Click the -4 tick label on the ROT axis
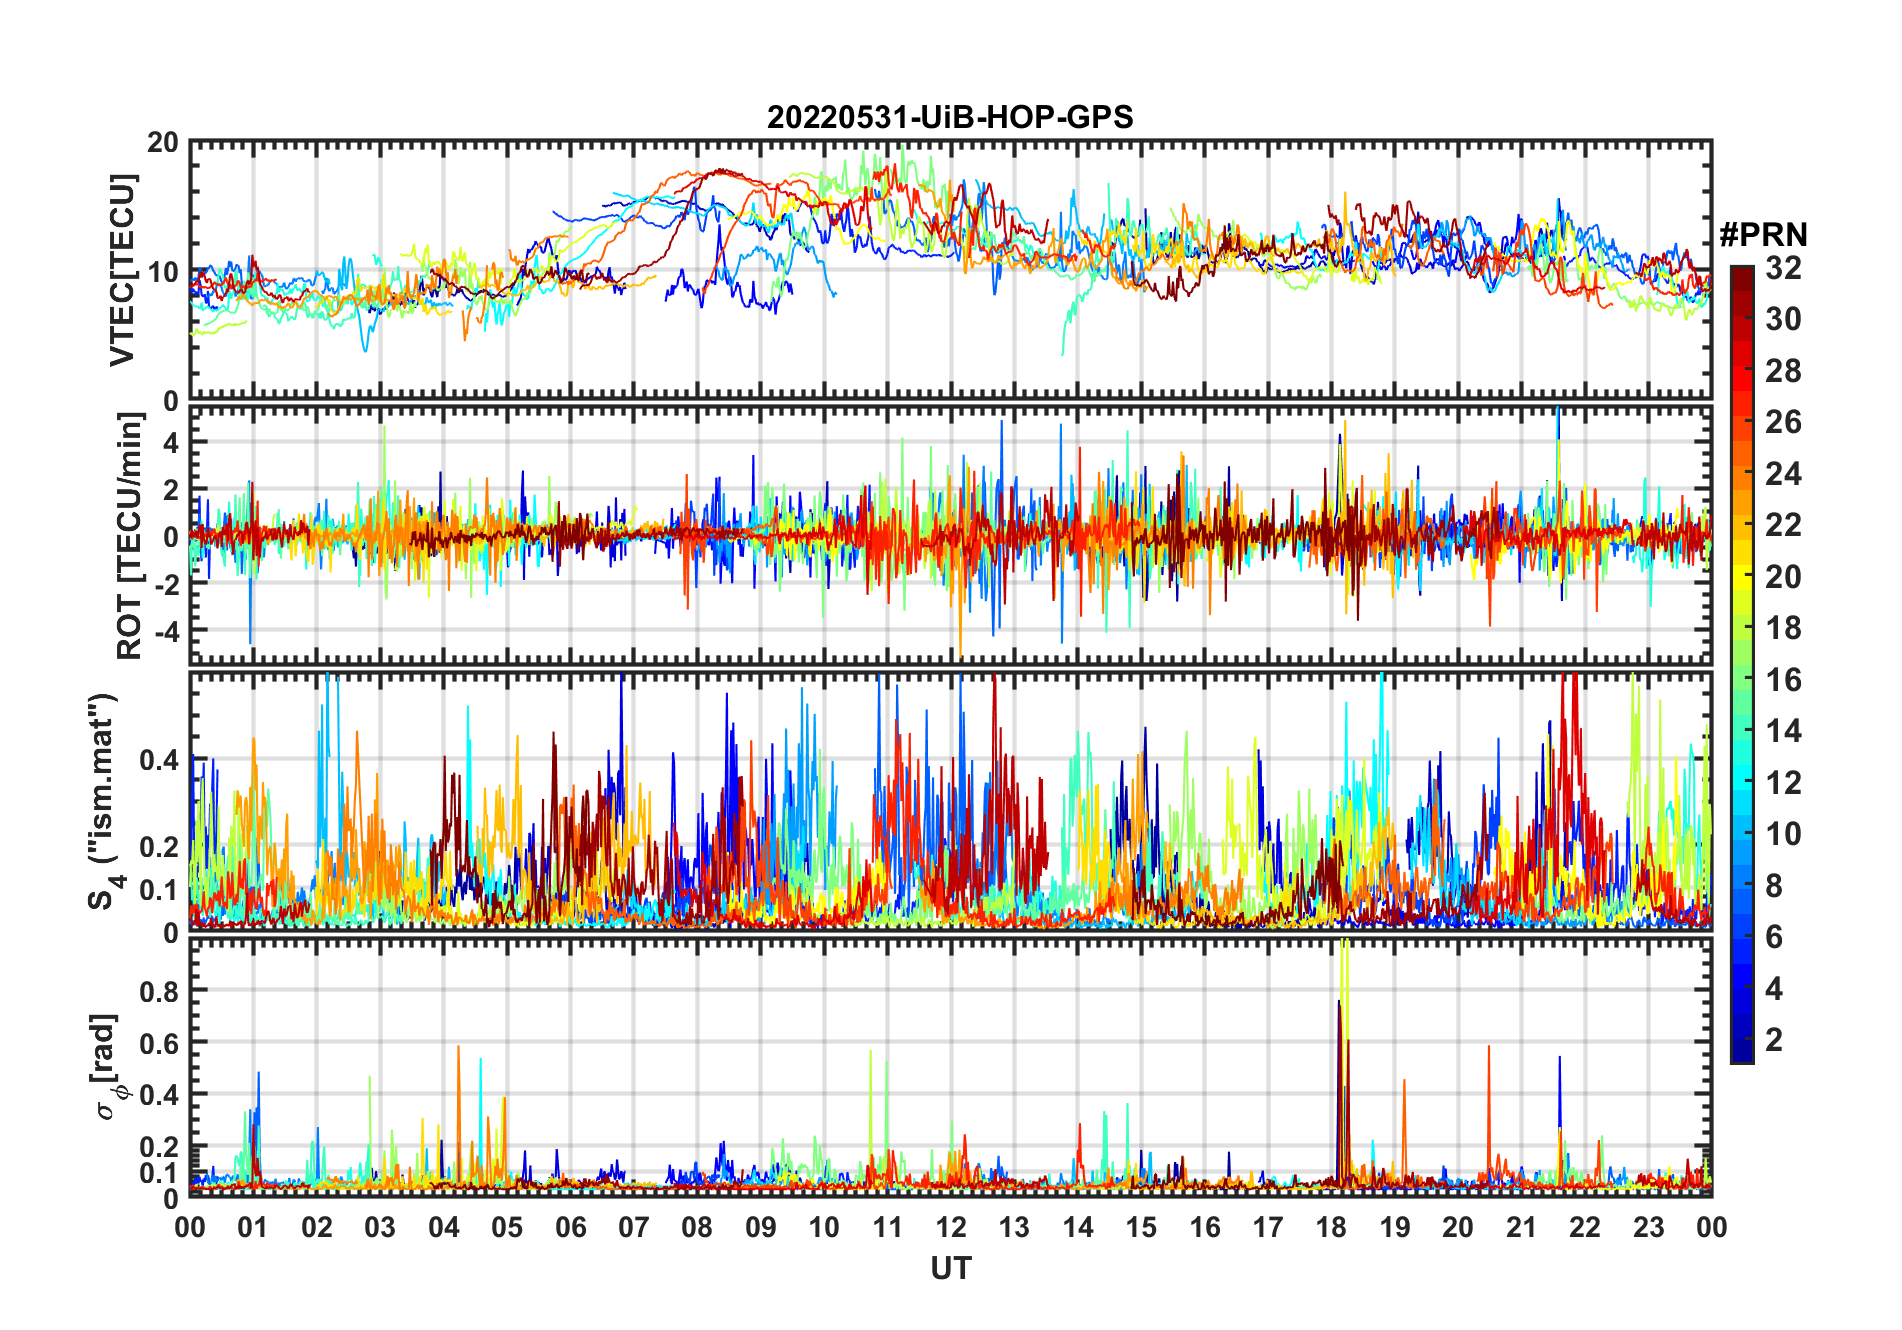 tap(163, 632)
